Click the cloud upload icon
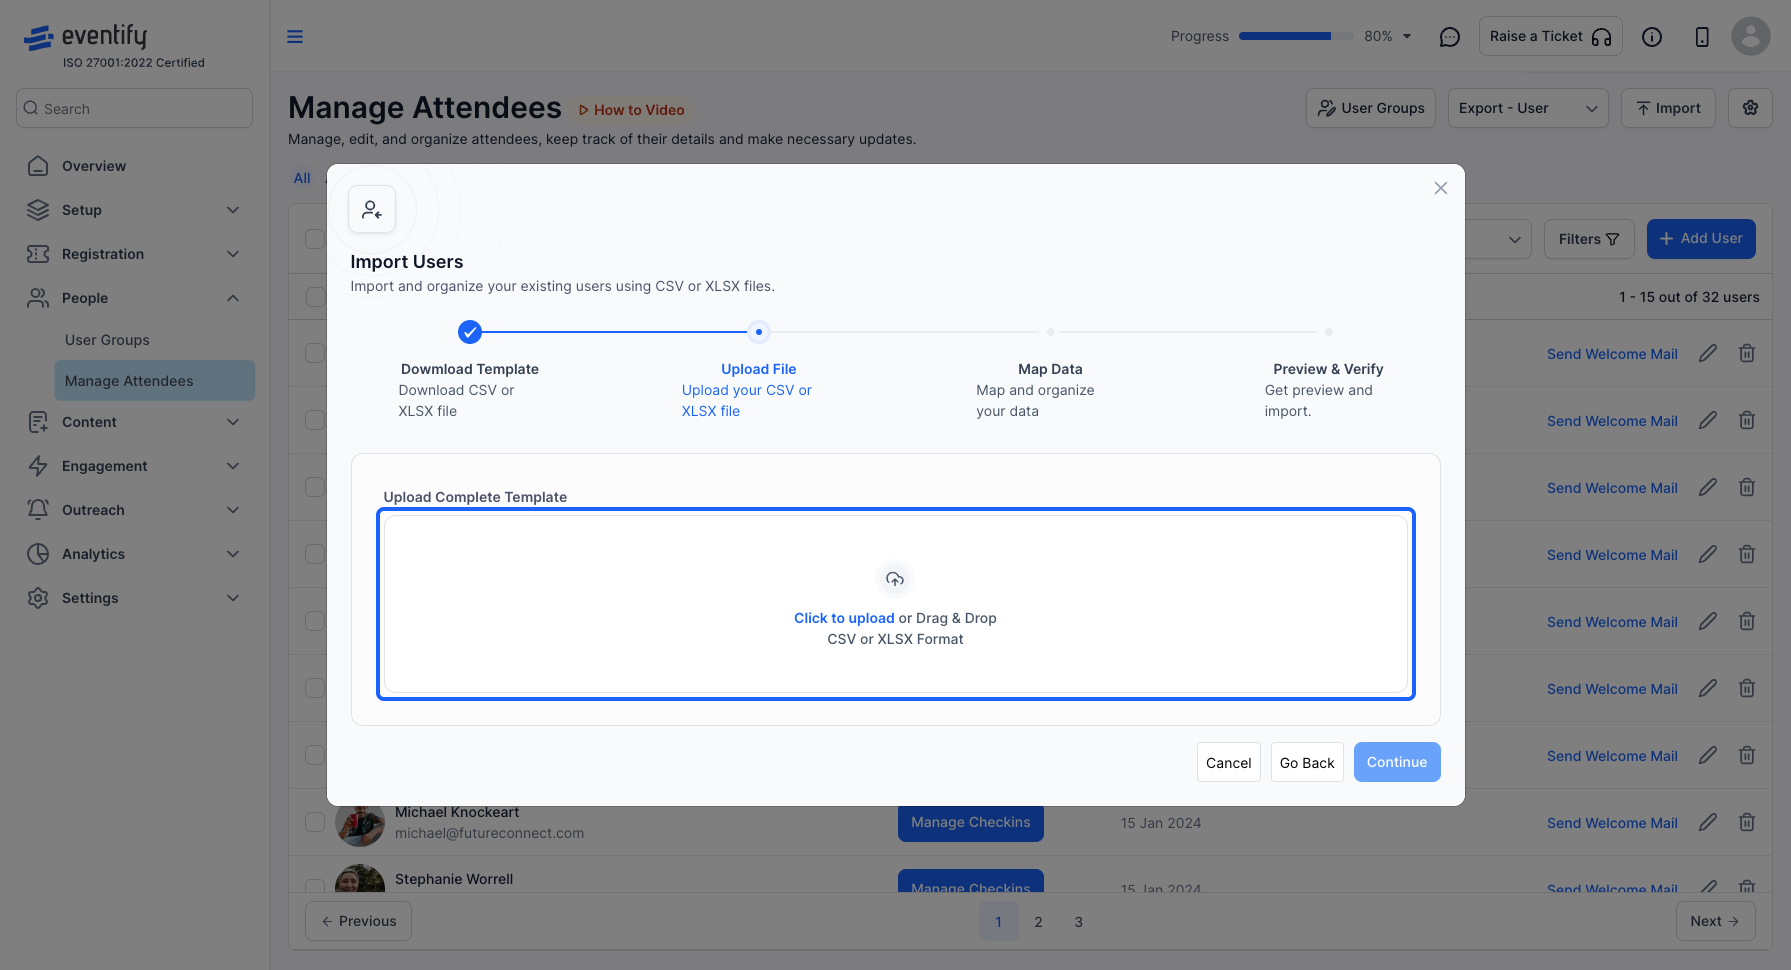 (x=895, y=579)
